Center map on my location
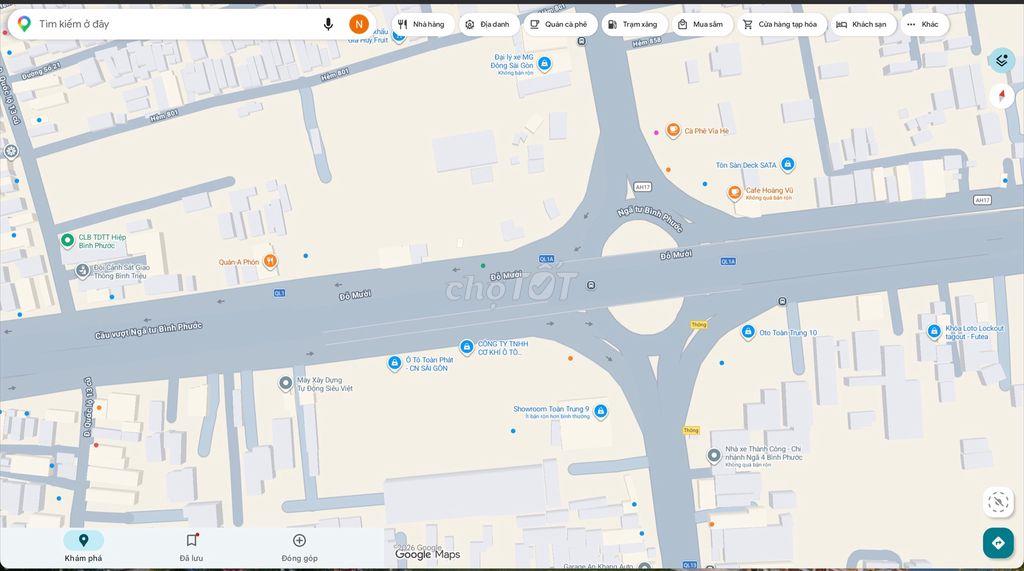The height and width of the screenshot is (571, 1024). (998, 502)
